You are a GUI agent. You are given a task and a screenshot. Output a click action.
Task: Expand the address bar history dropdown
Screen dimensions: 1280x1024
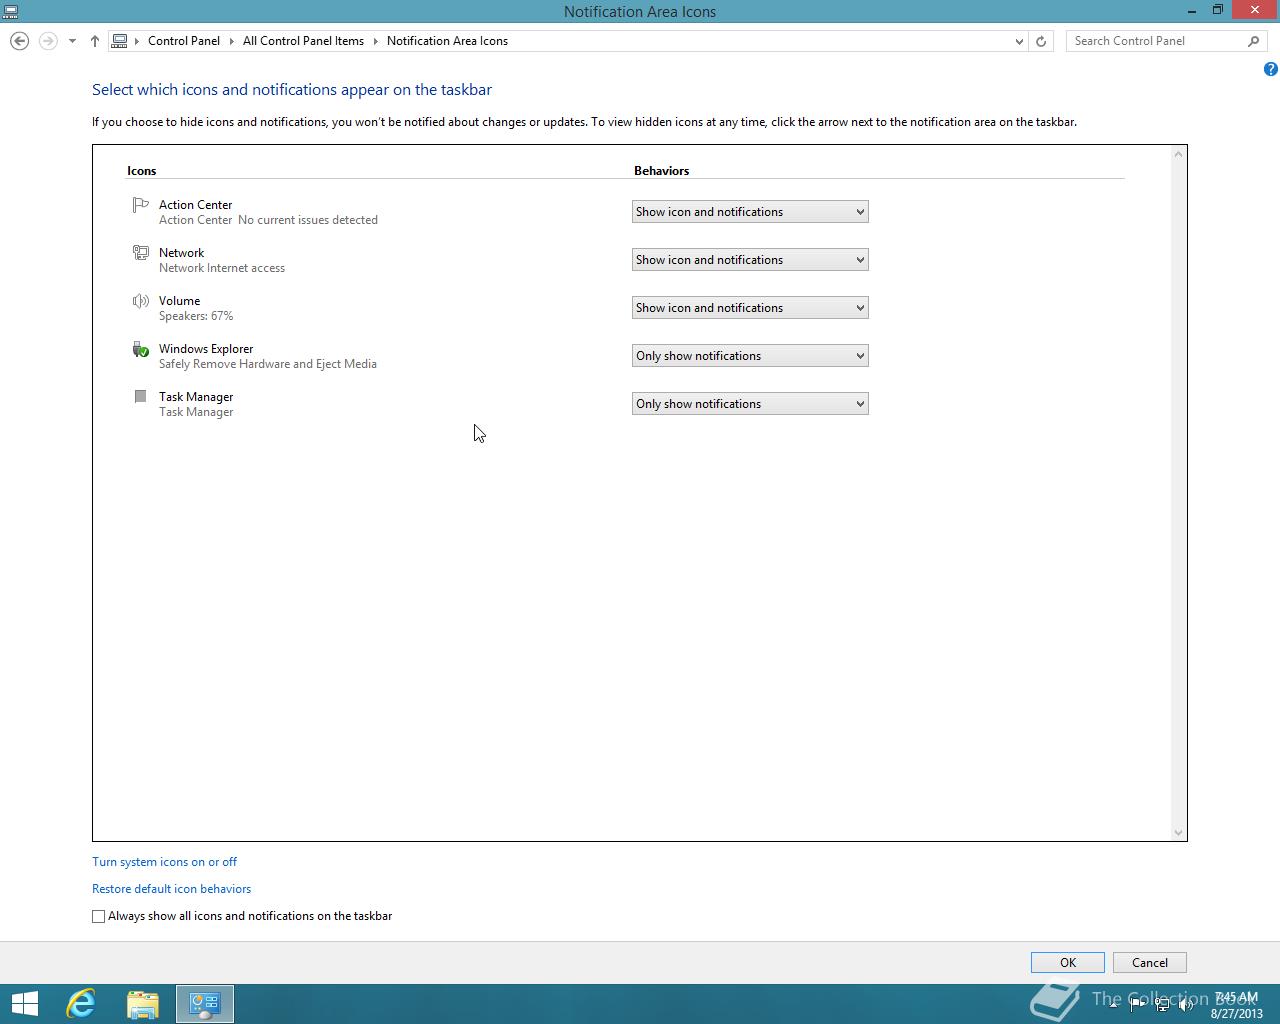tap(1019, 41)
